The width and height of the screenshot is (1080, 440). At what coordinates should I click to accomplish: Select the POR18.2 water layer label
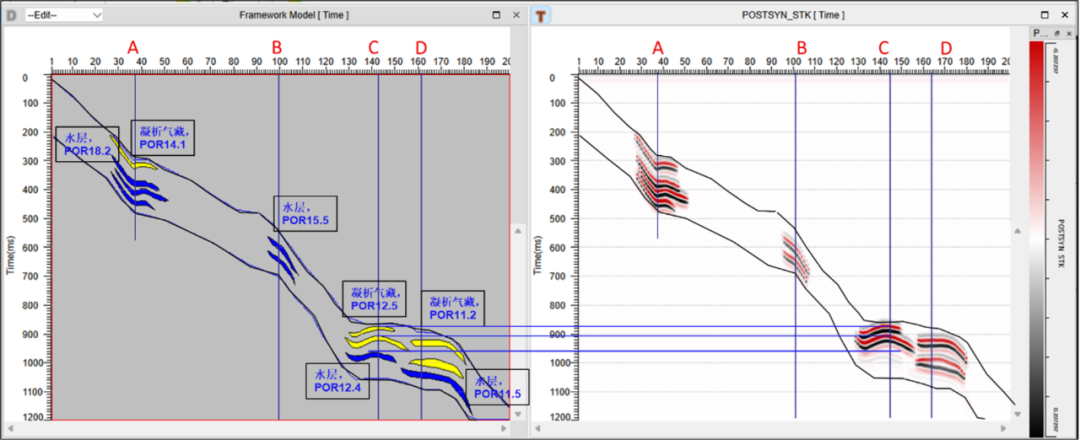click(87, 144)
